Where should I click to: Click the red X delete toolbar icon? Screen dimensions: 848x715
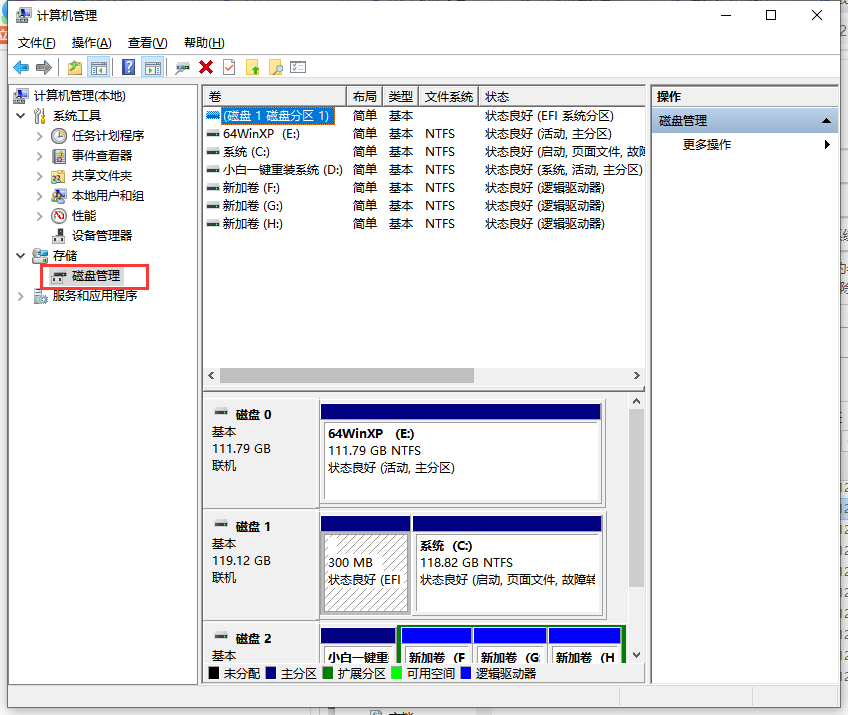click(x=206, y=67)
